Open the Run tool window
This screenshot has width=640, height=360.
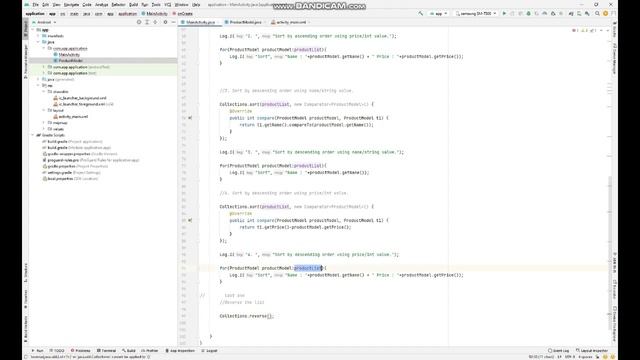38,351
